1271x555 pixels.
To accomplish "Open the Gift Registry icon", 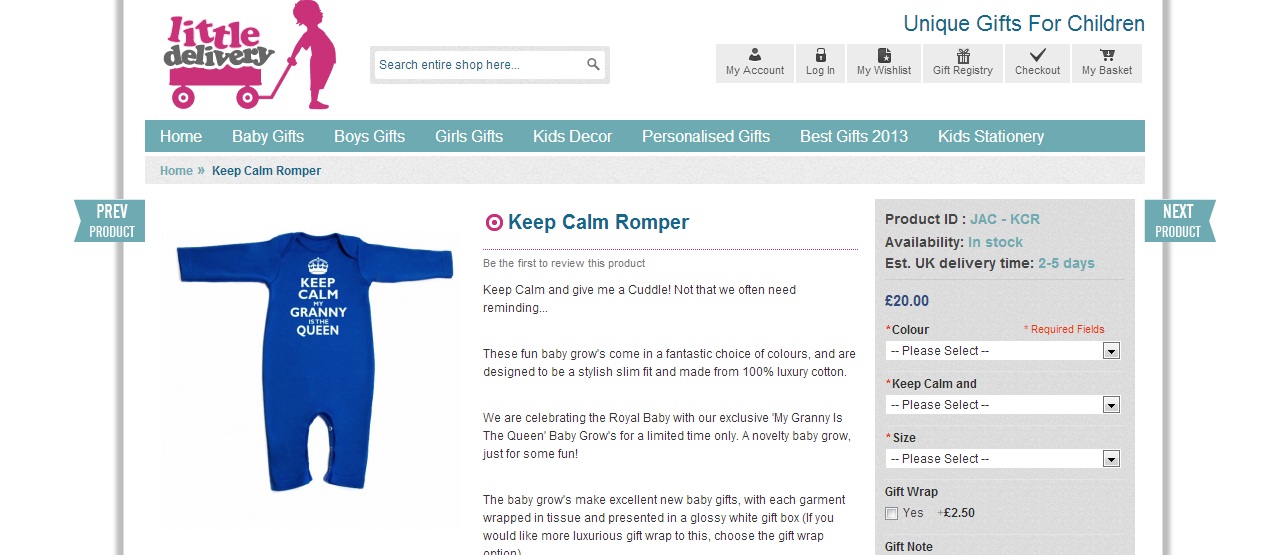I will tap(963, 55).
